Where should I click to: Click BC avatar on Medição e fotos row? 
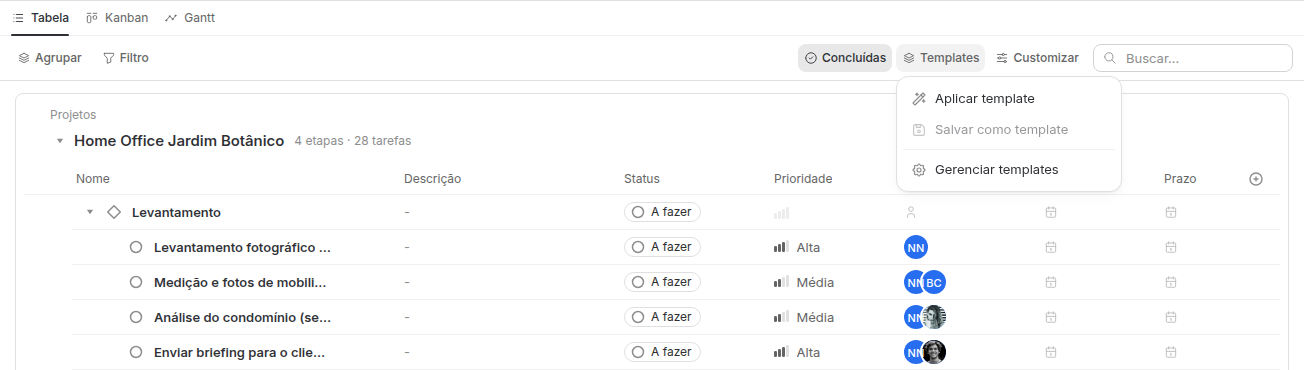tap(934, 282)
